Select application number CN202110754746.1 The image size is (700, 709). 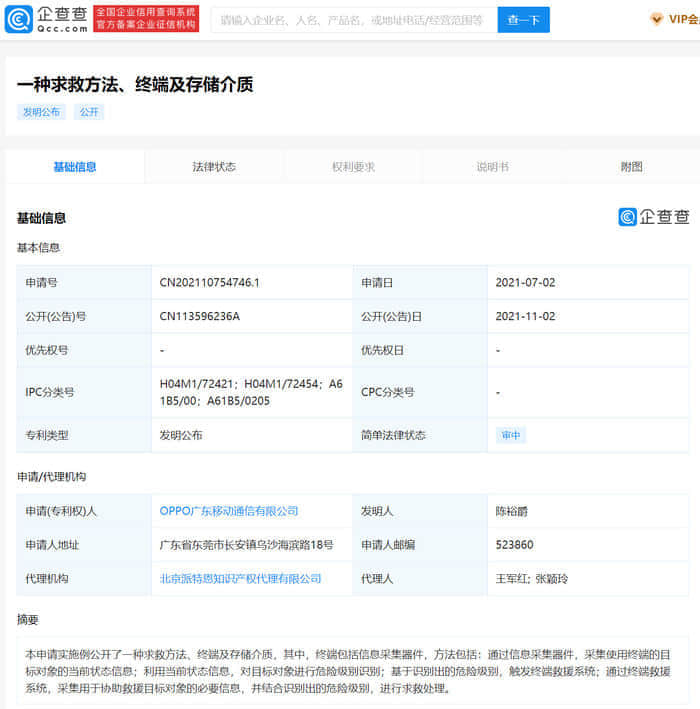pyautogui.click(x=209, y=283)
